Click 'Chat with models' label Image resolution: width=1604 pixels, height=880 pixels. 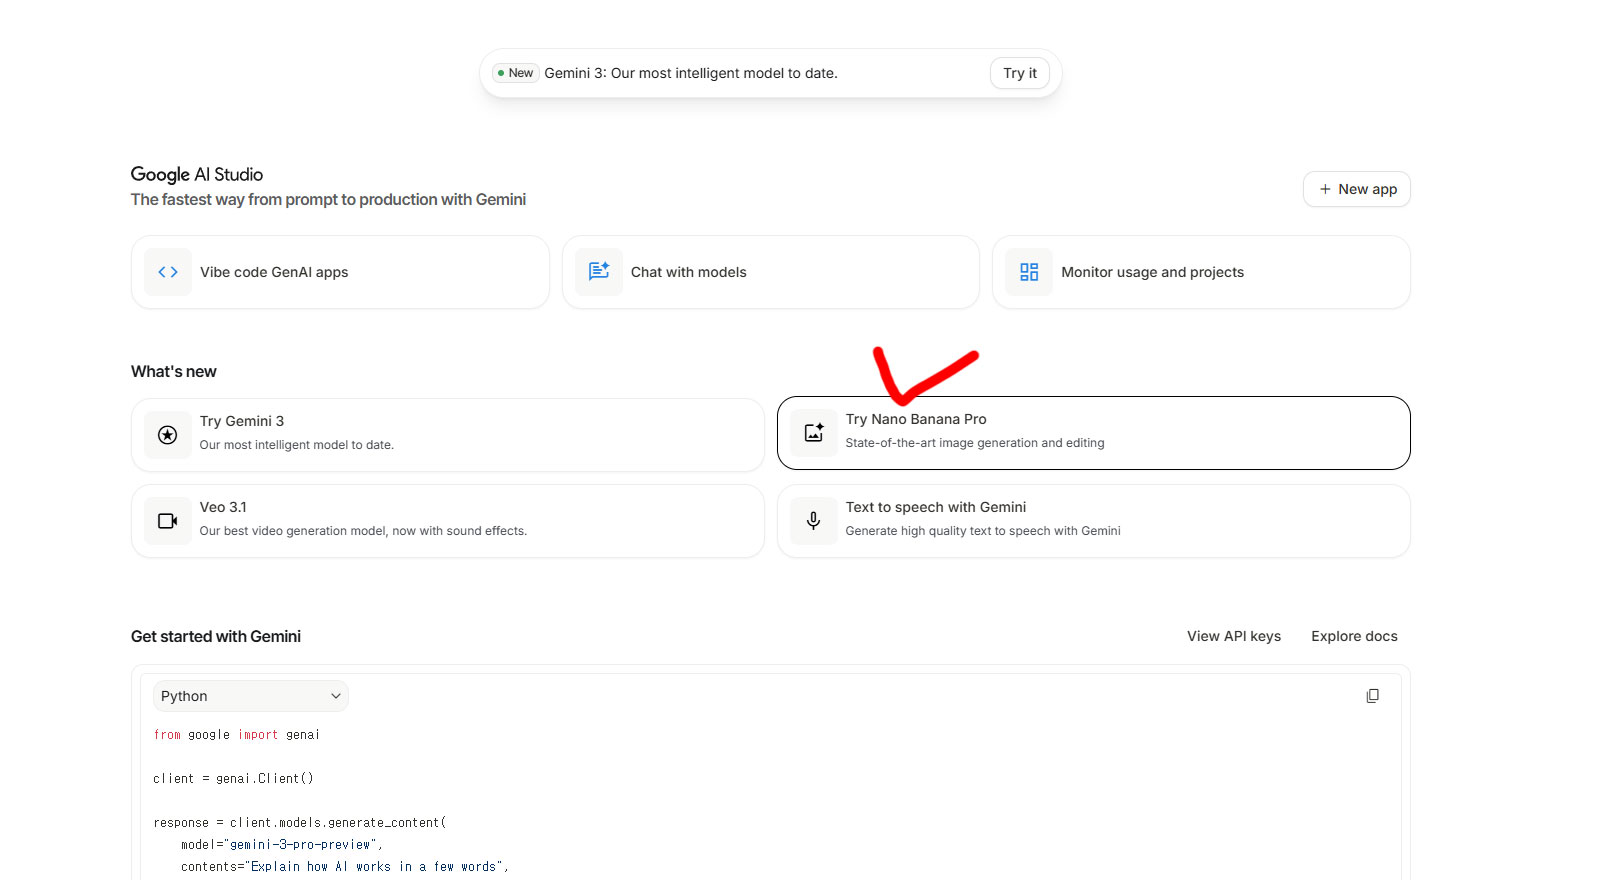[689, 272]
